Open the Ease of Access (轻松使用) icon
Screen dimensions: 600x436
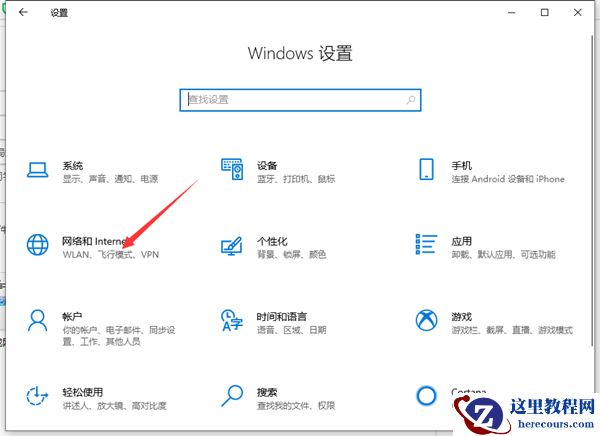pos(37,396)
